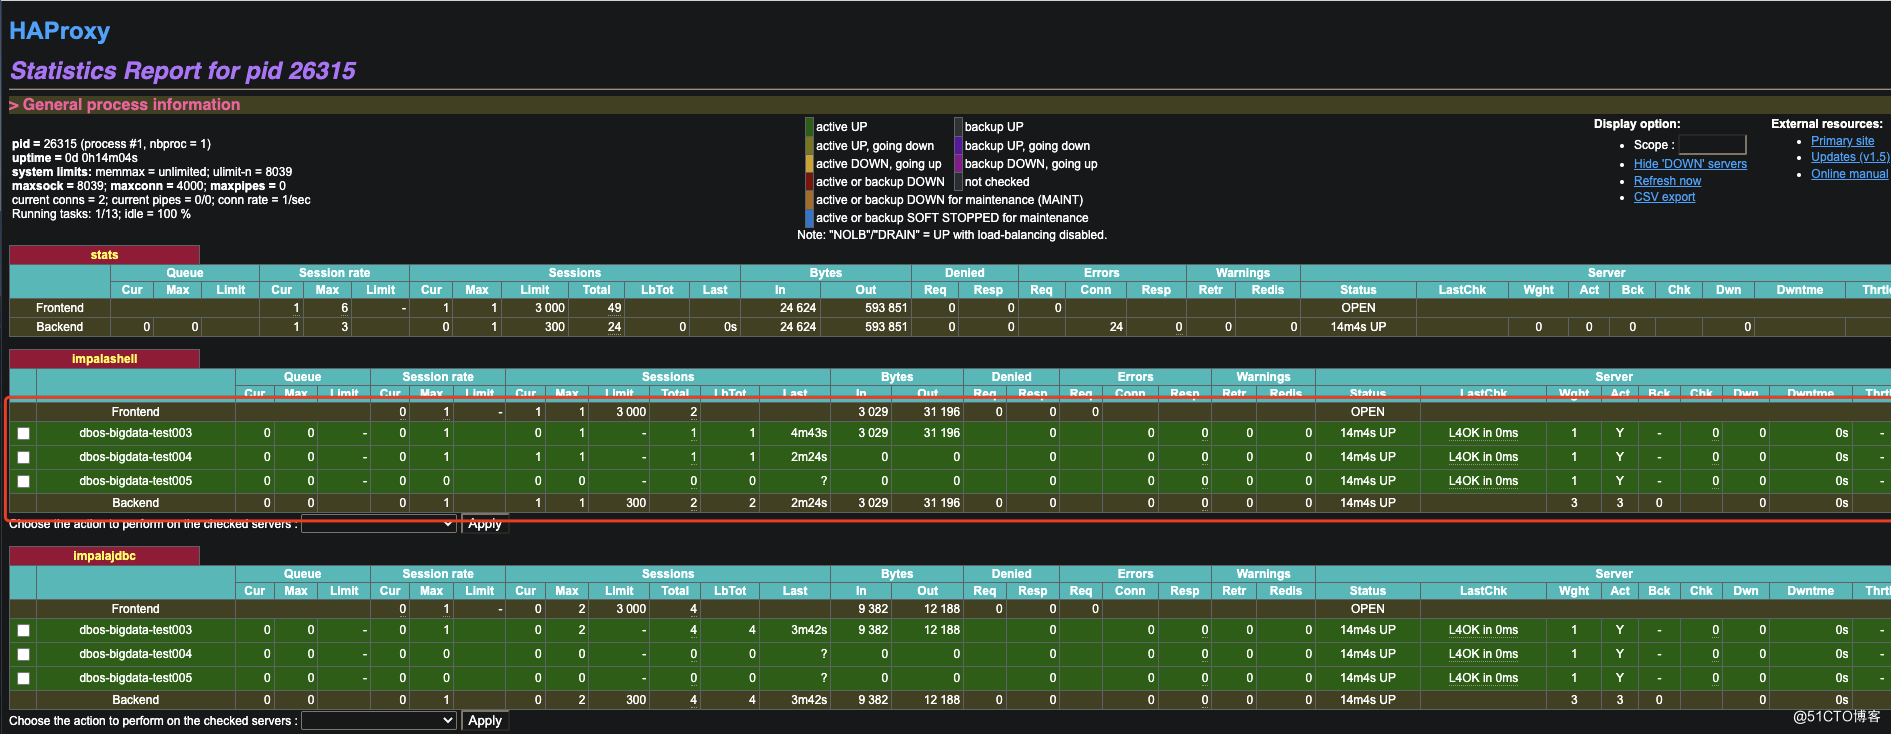1891x734 pixels.
Task: Tick the dbos-bigdata-test004 checkbox in impalajdbc
Action: click(x=24, y=655)
